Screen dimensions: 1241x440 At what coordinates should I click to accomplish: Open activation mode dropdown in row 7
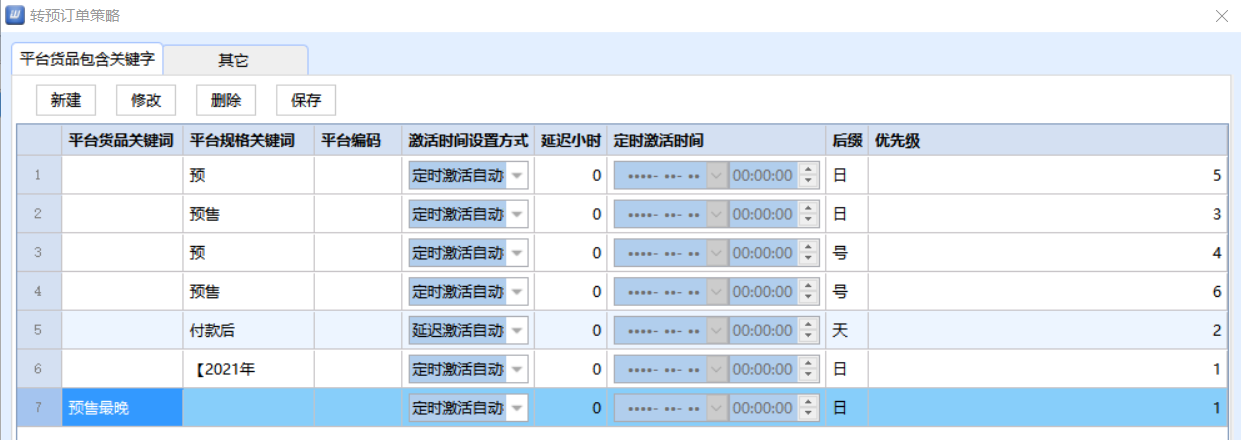[x=517, y=407]
